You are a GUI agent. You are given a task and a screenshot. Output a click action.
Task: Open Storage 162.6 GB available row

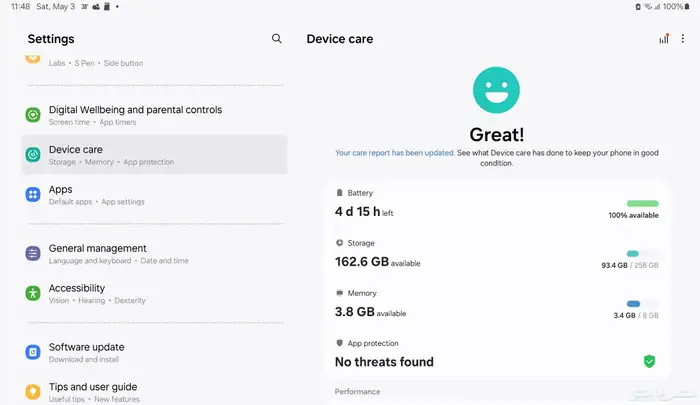pos(496,256)
